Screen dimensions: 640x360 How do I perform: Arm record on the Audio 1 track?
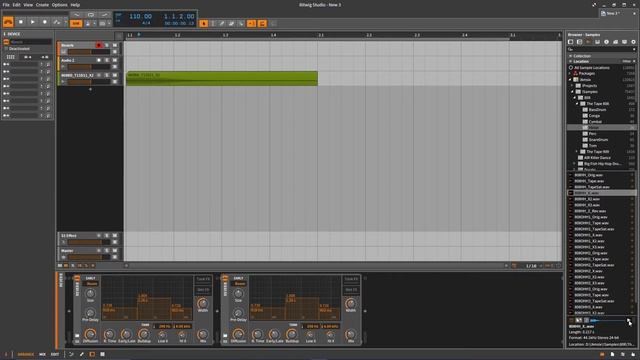(98, 60)
